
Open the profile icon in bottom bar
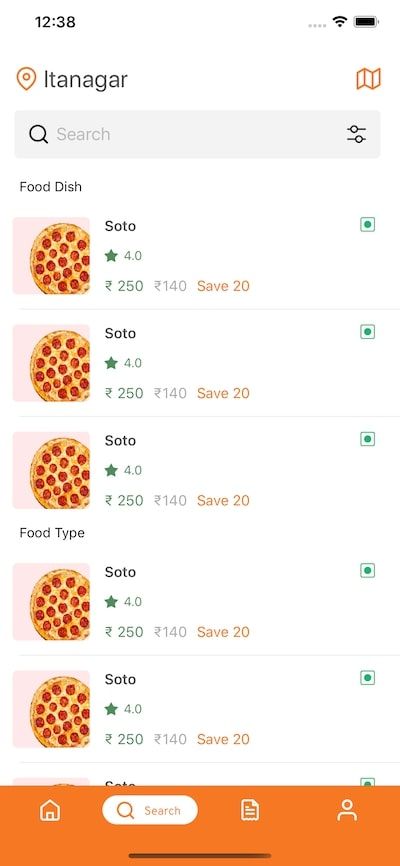347,810
